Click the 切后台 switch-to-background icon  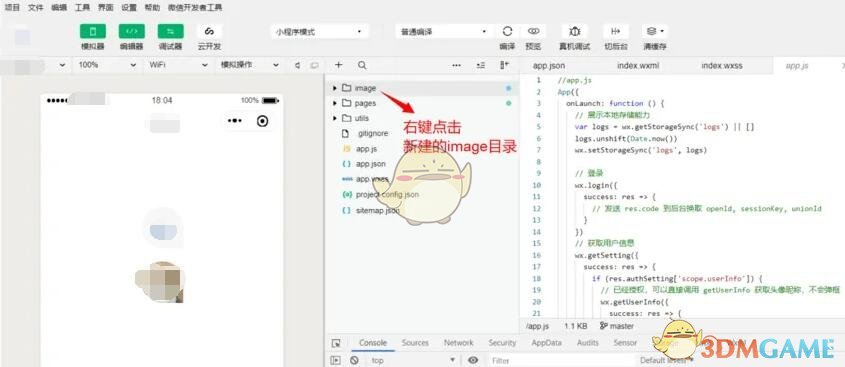(615, 31)
